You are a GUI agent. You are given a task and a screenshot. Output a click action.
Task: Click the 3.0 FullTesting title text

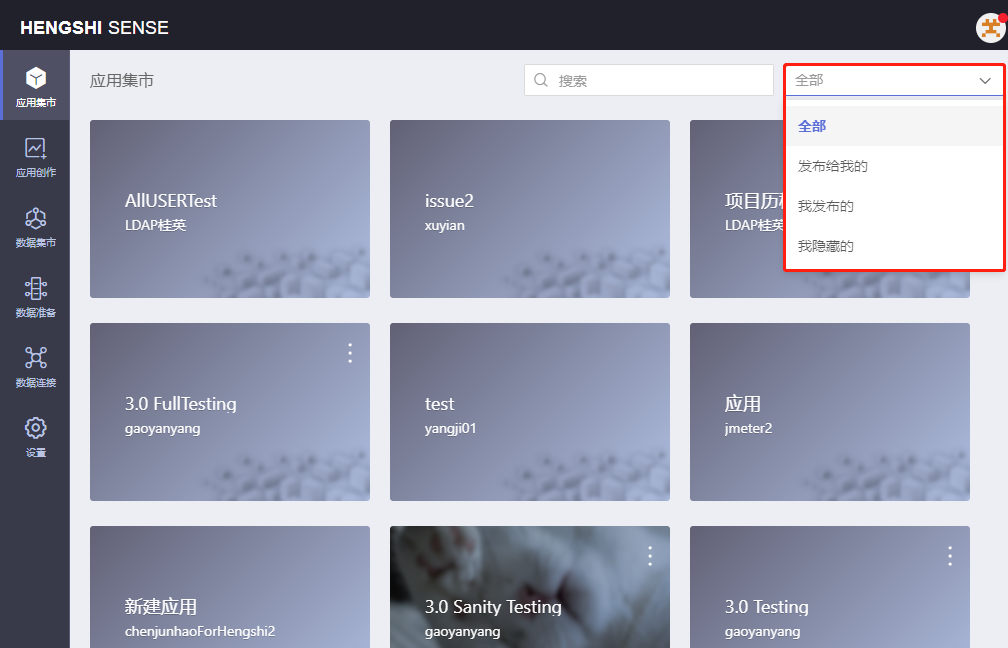181,404
